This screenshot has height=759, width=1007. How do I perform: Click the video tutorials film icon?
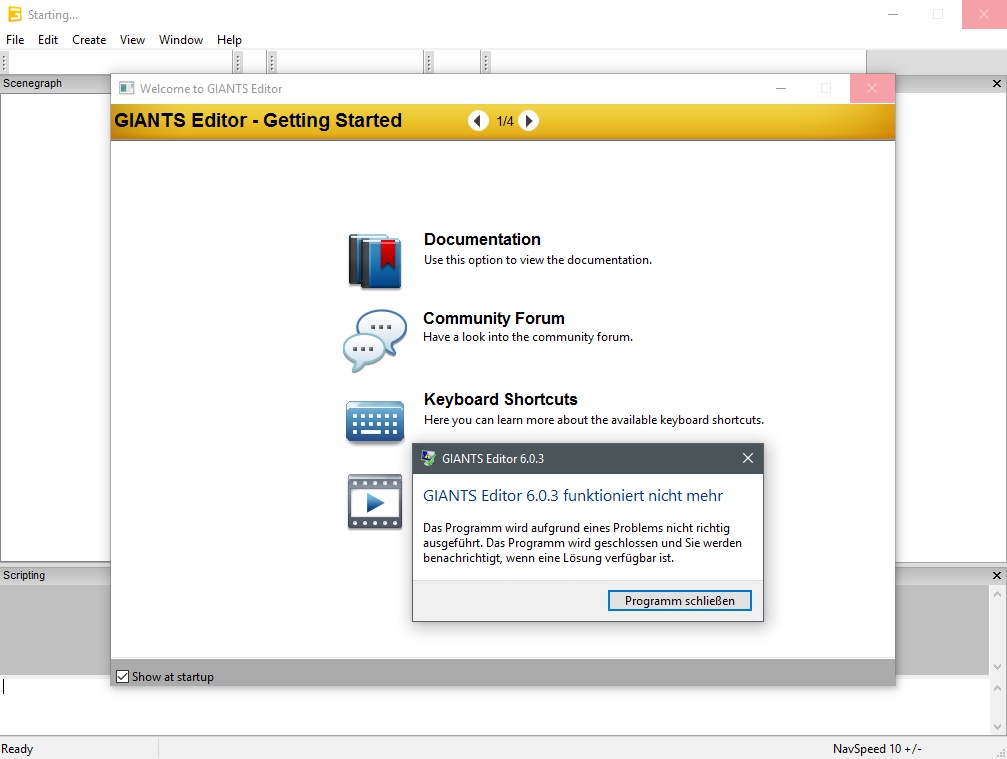(x=375, y=502)
